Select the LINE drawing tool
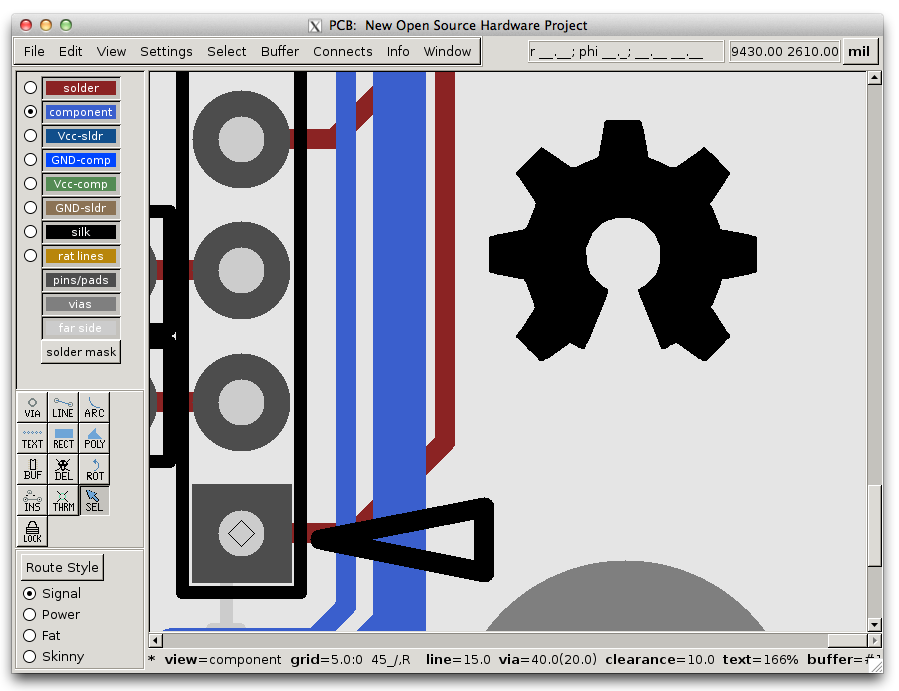The width and height of the screenshot is (899, 691). (63, 407)
